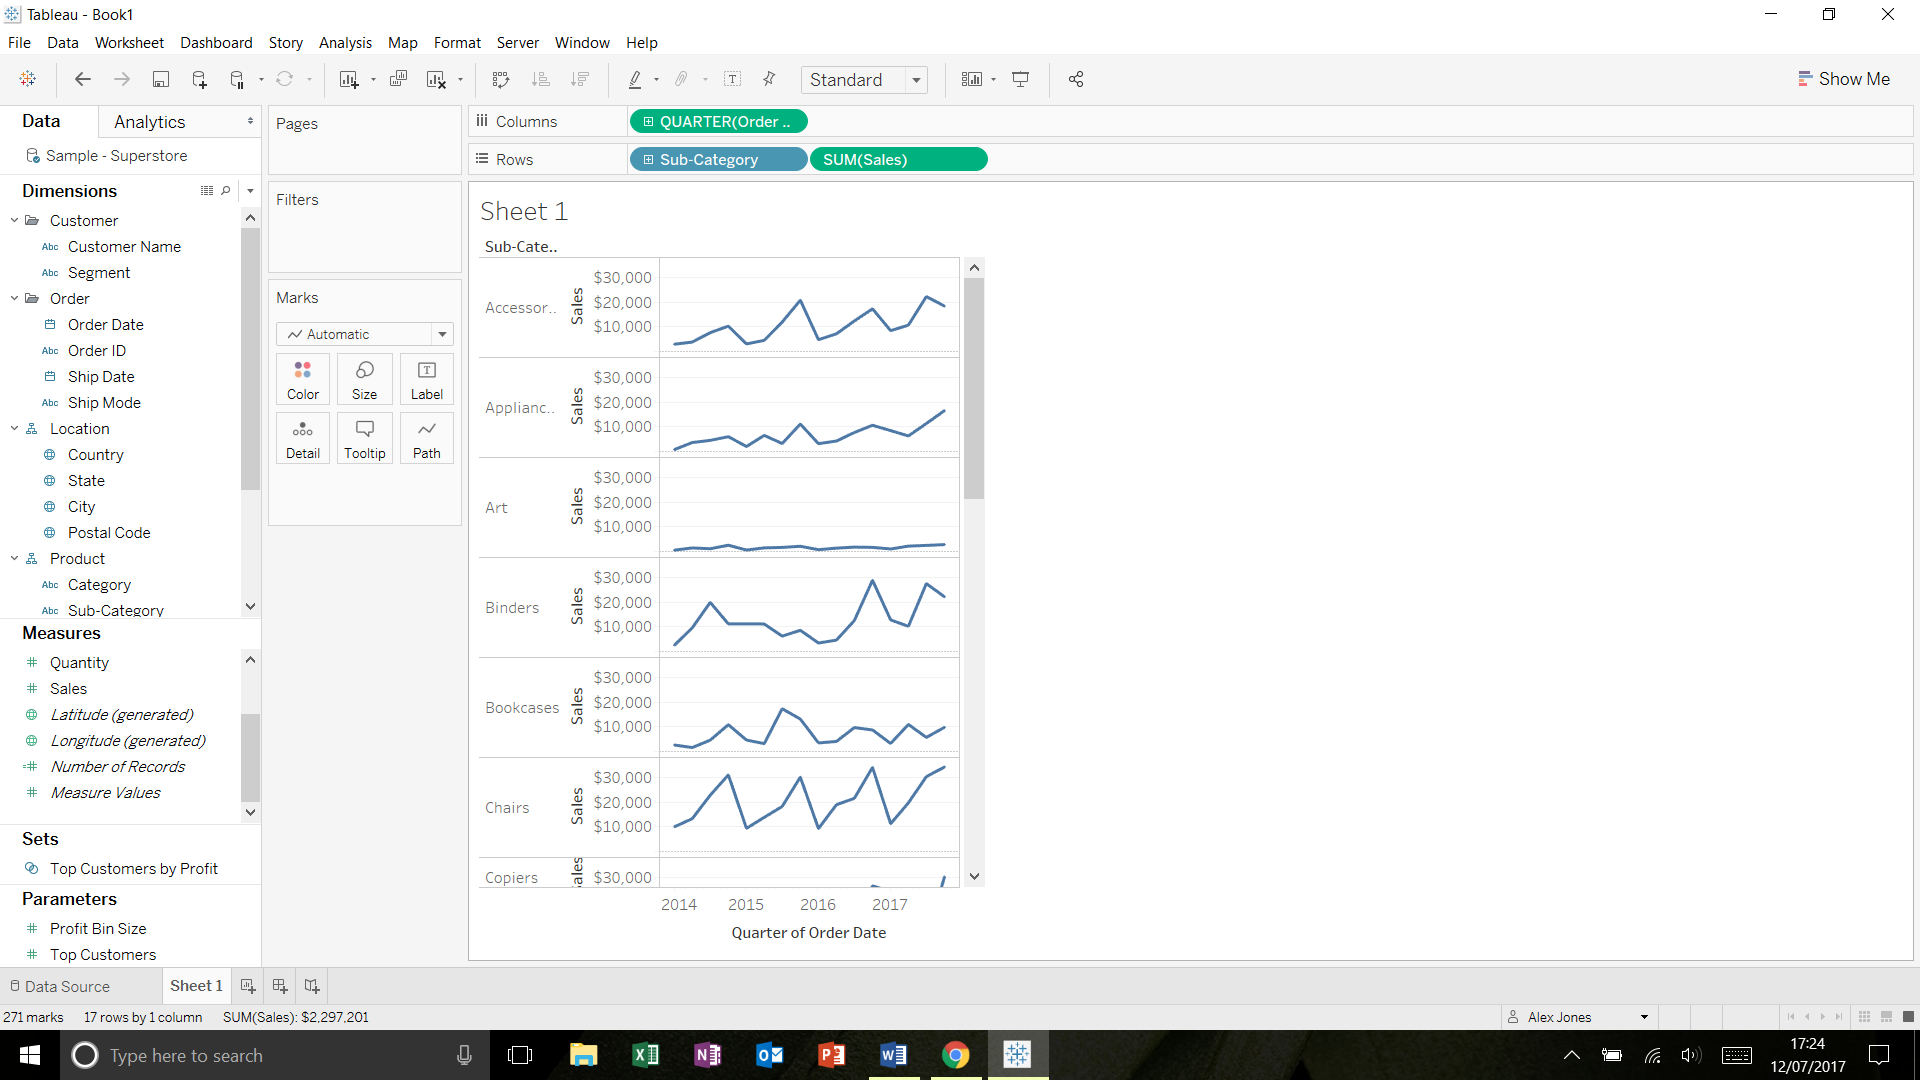
Task: Click the New Data Source icon
Action: tap(199, 80)
